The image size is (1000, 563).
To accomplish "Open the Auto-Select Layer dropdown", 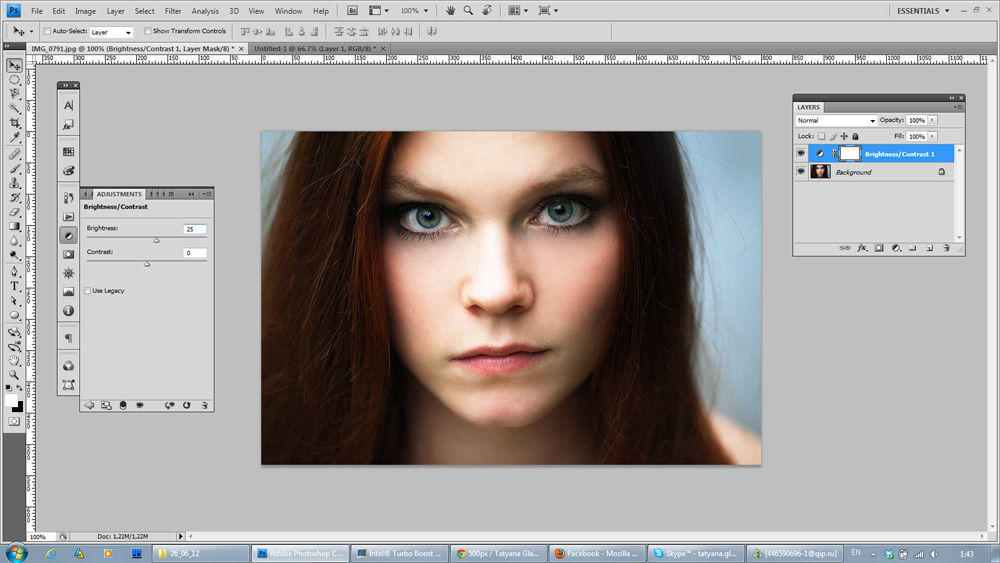I will click(111, 32).
